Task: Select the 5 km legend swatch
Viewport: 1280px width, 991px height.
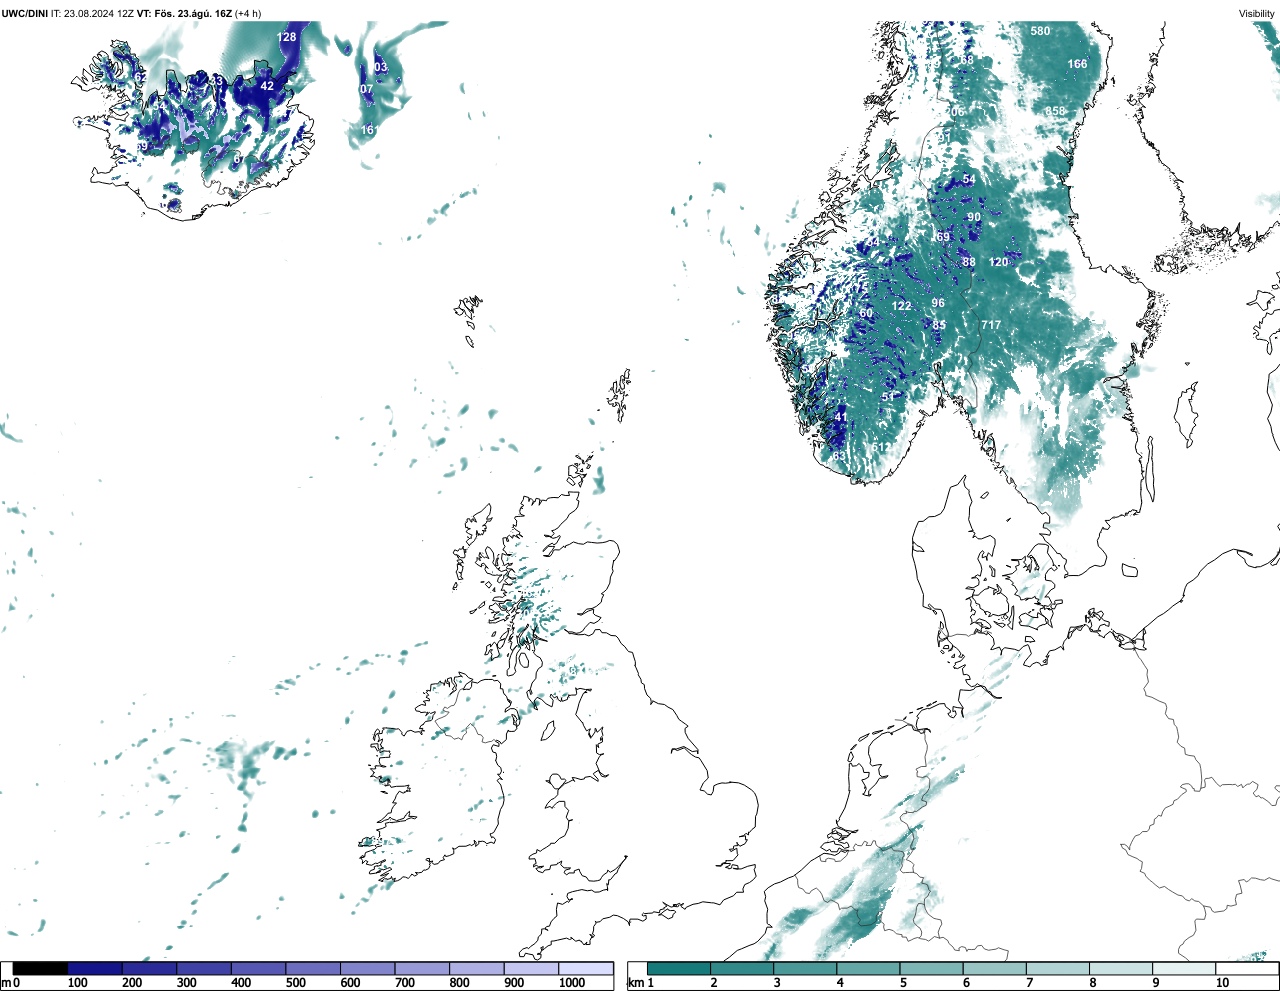Action: (931, 968)
